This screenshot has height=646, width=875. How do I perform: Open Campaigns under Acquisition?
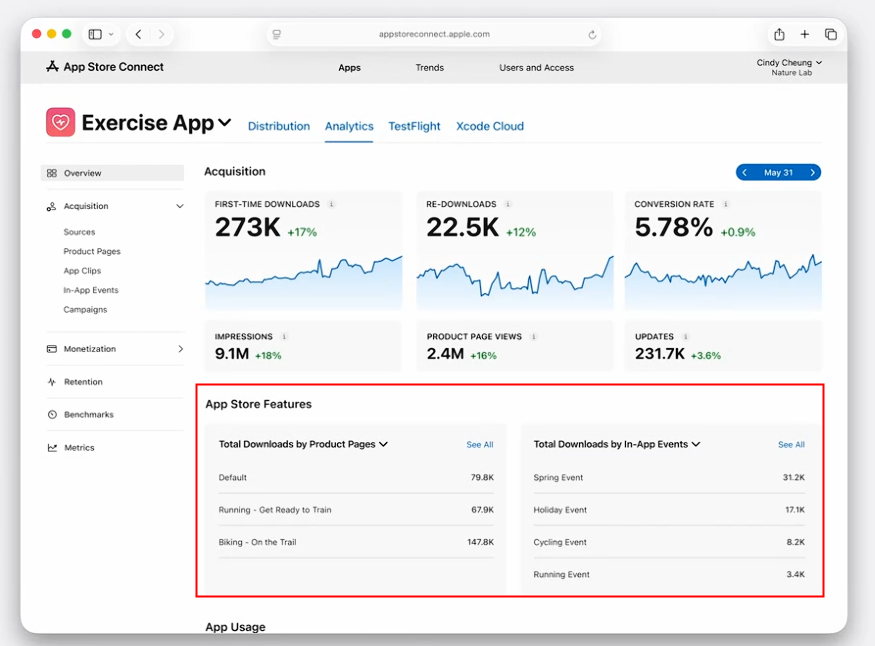[x=85, y=310]
